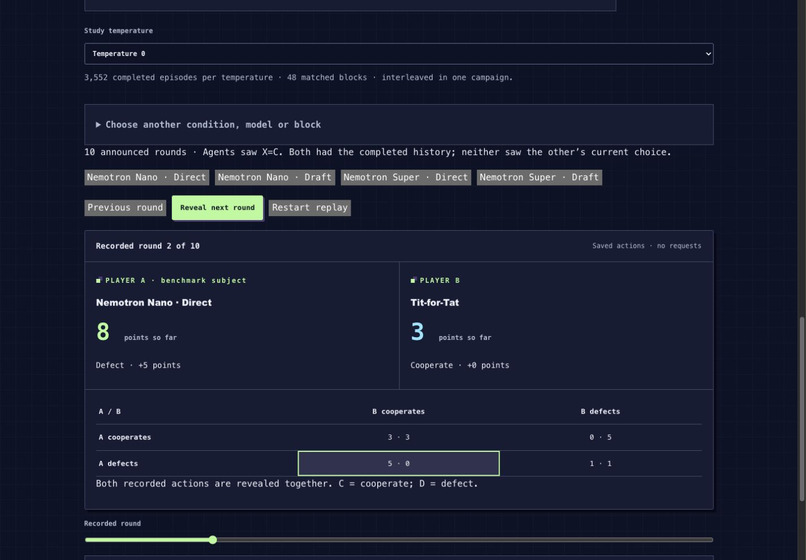Click 'A defects' row label
The image size is (806, 560).
coord(118,463)
